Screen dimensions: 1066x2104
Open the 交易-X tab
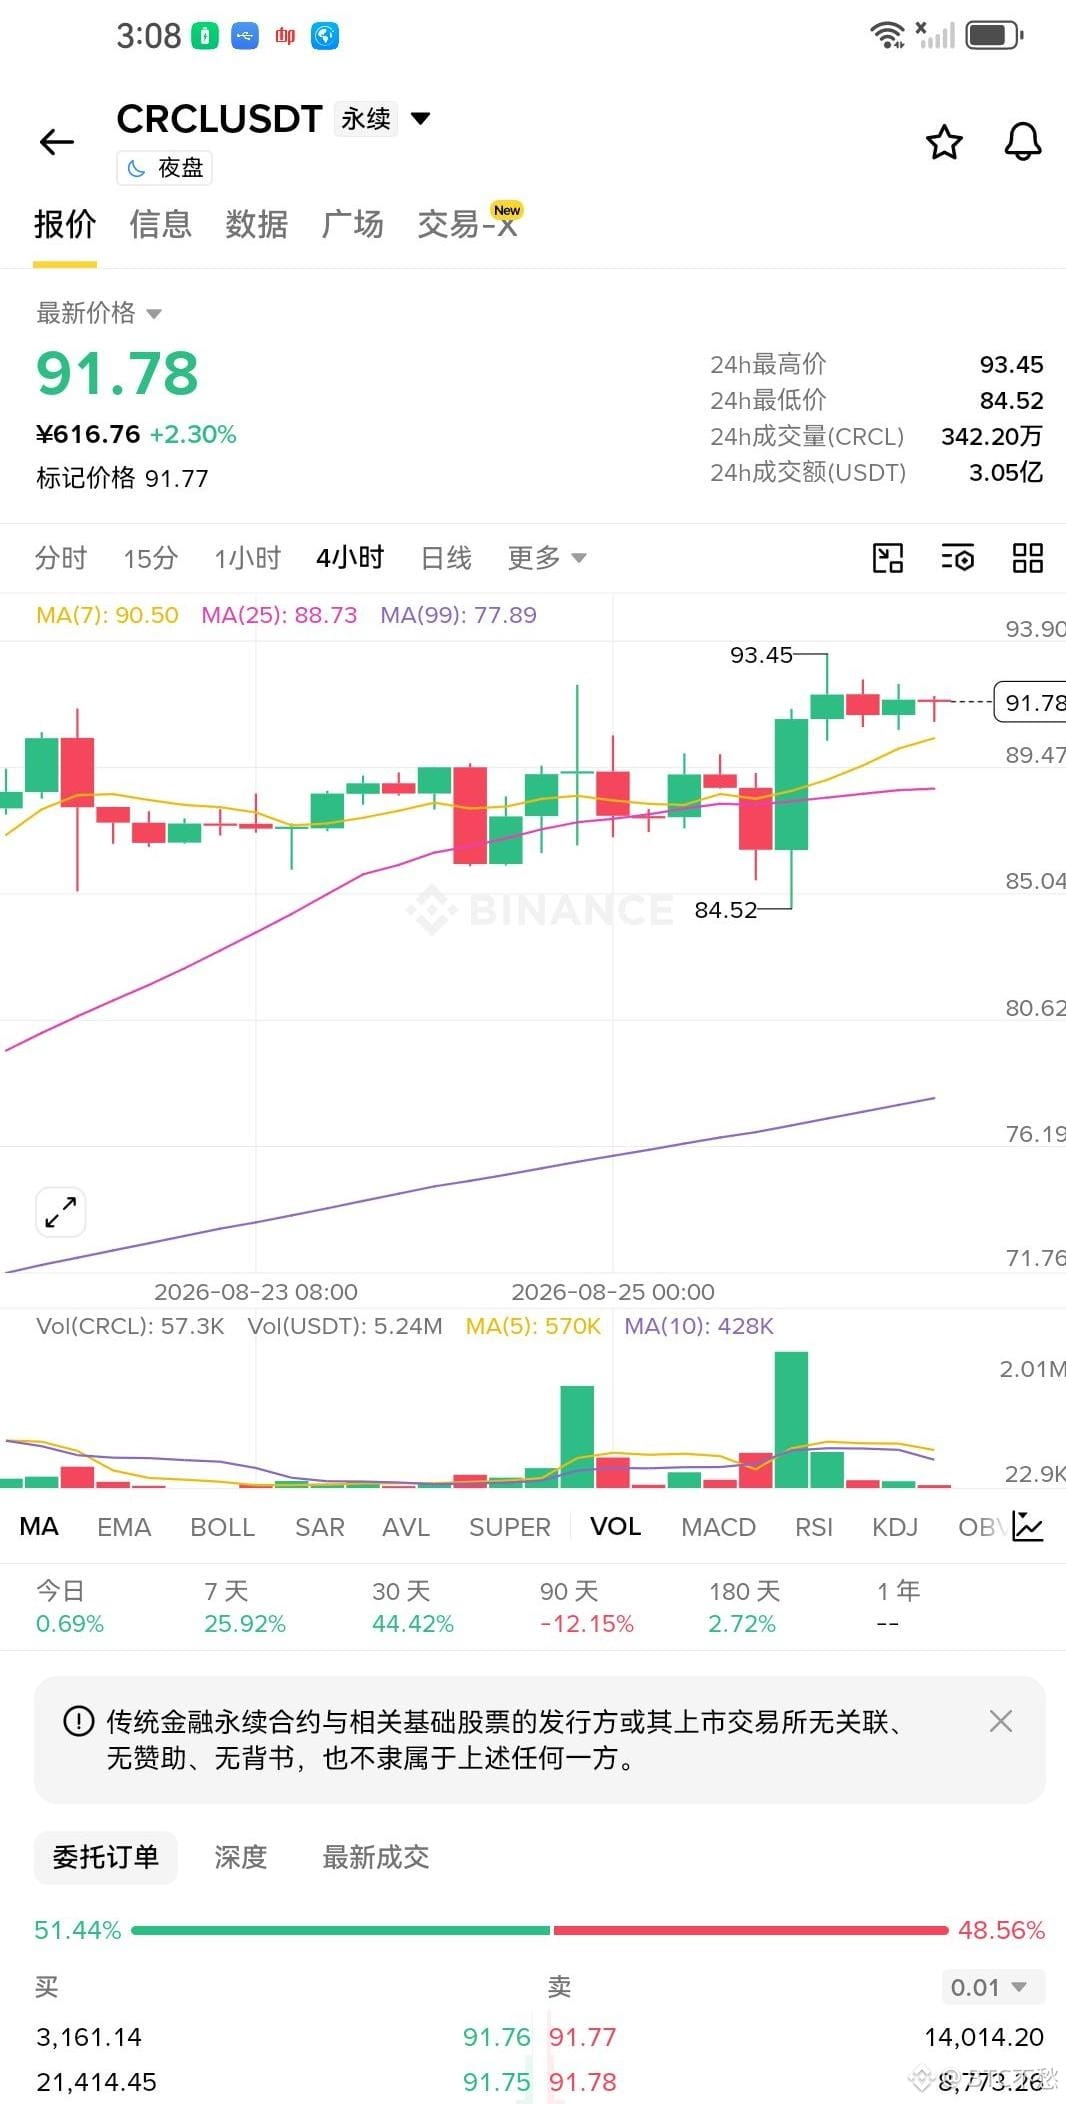(468, 225)
